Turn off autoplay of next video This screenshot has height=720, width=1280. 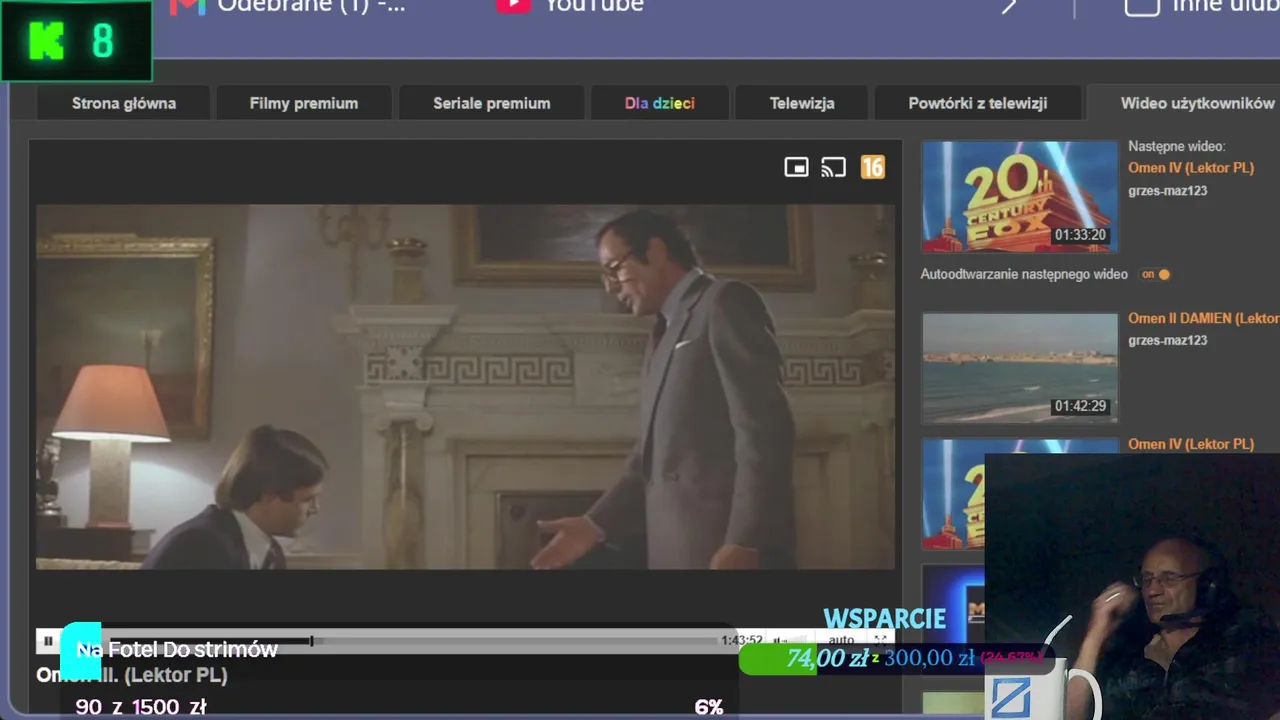coord(1156,274)
